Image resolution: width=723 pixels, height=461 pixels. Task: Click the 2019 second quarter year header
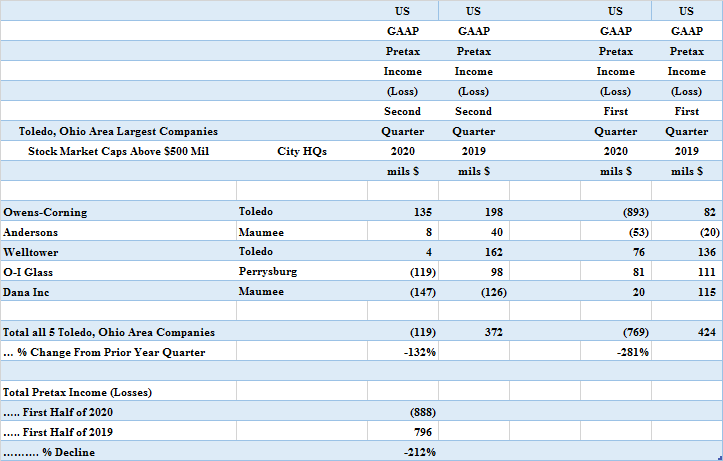(474, 151)
